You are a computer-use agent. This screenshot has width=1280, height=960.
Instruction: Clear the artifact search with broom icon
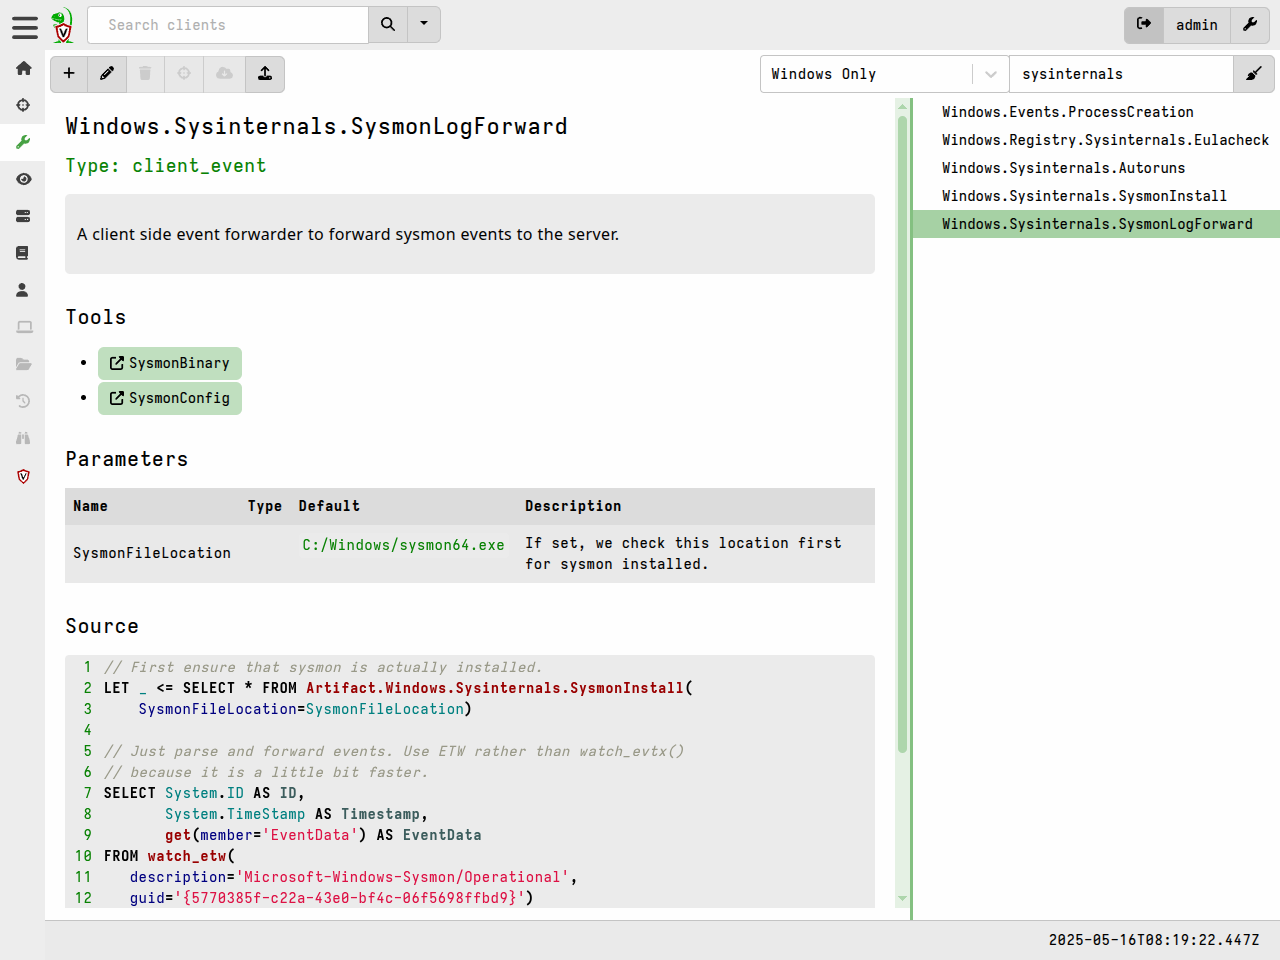click(1254, 74)
